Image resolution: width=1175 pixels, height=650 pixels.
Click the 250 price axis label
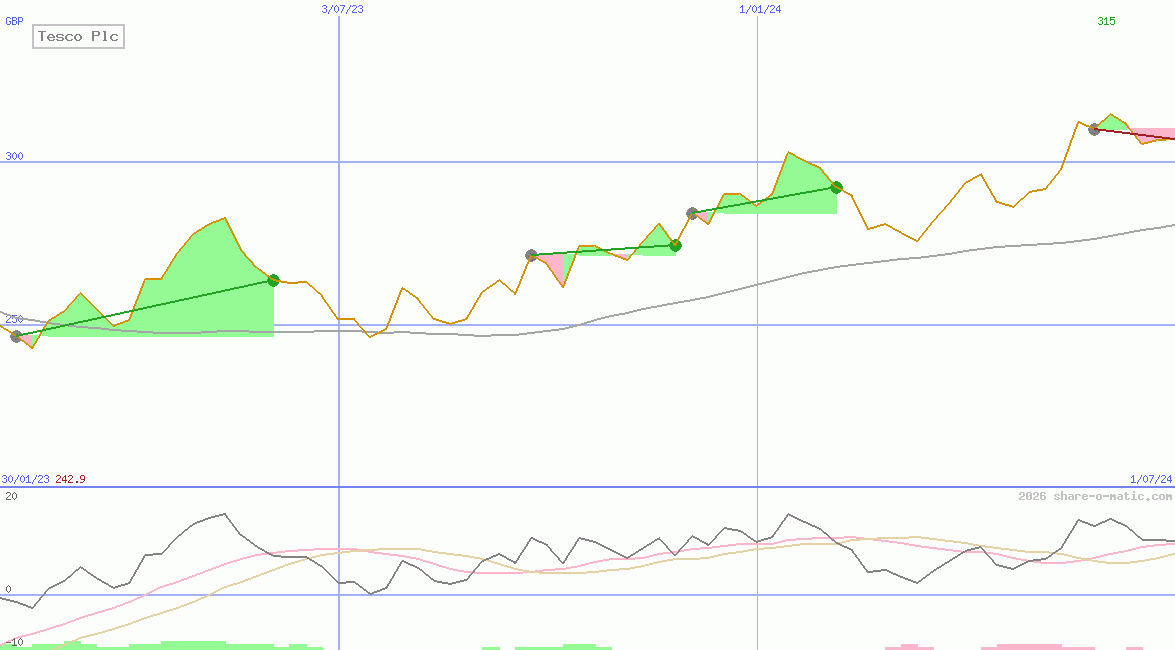(x=13, y=319)
